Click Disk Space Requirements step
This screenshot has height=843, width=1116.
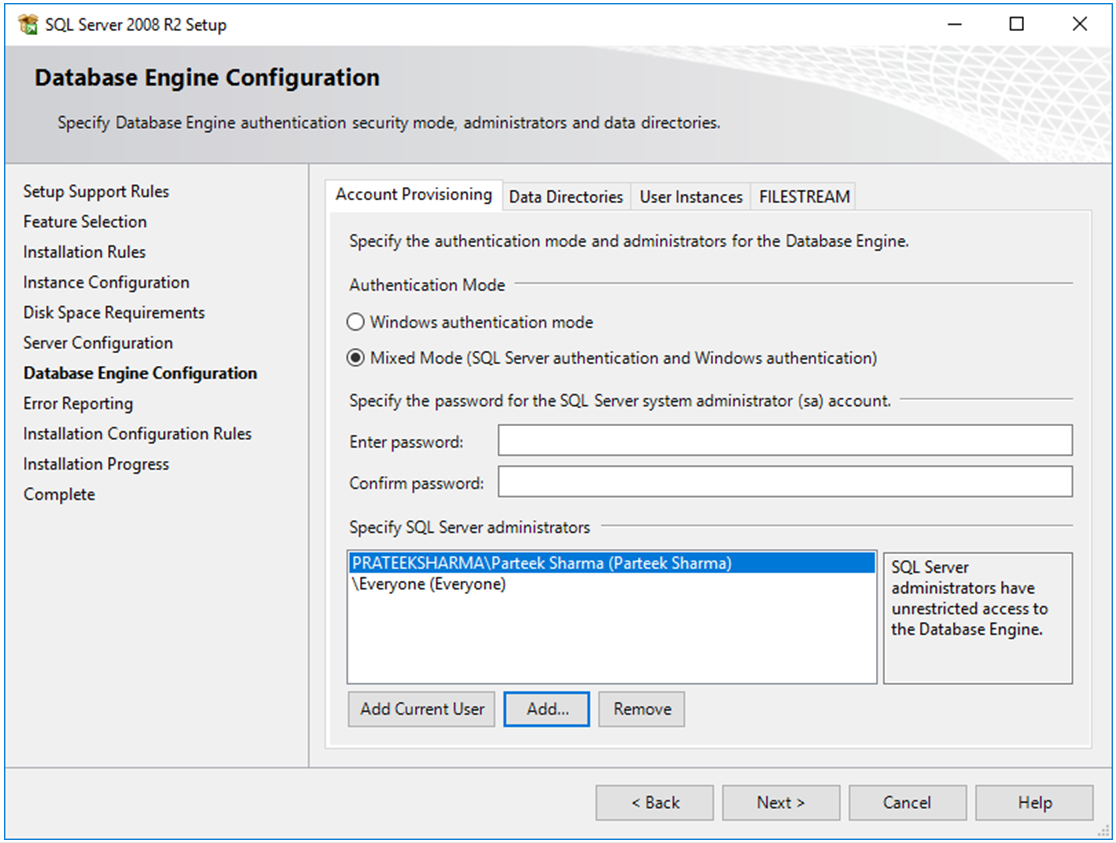tap(114, 313)
